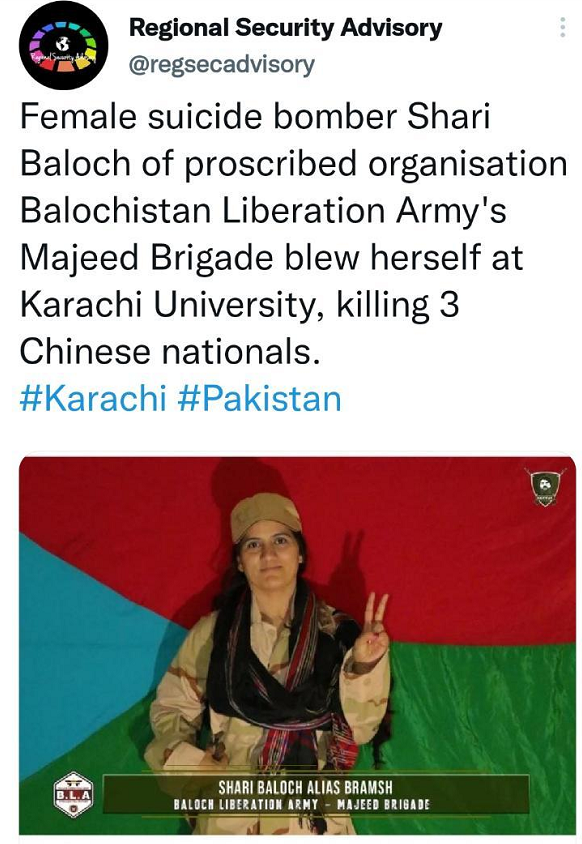The width and height of the screenshot is (582, 844).
Task: Click the green area of the flag backdrop
Action: pyautogui.click(x=485, y=711)
